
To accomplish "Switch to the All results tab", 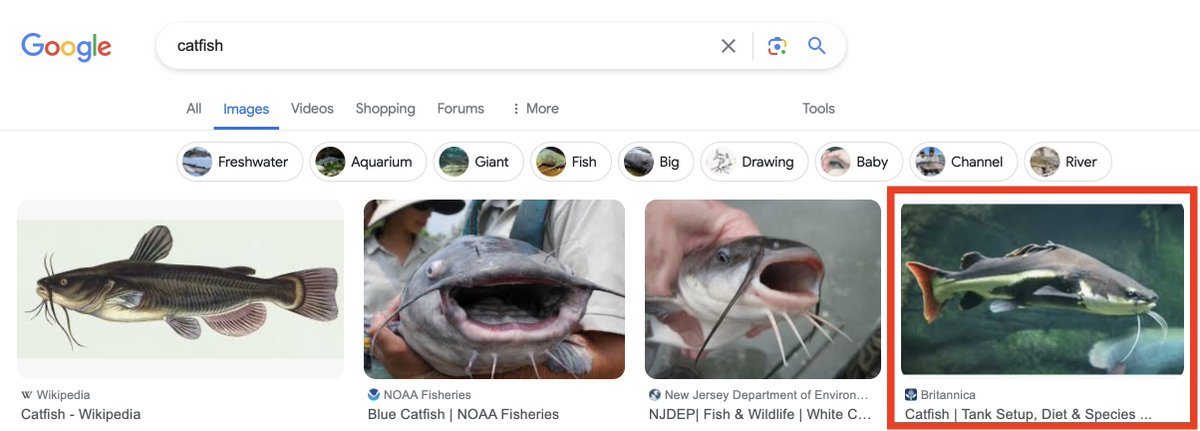I will point(194,108).
